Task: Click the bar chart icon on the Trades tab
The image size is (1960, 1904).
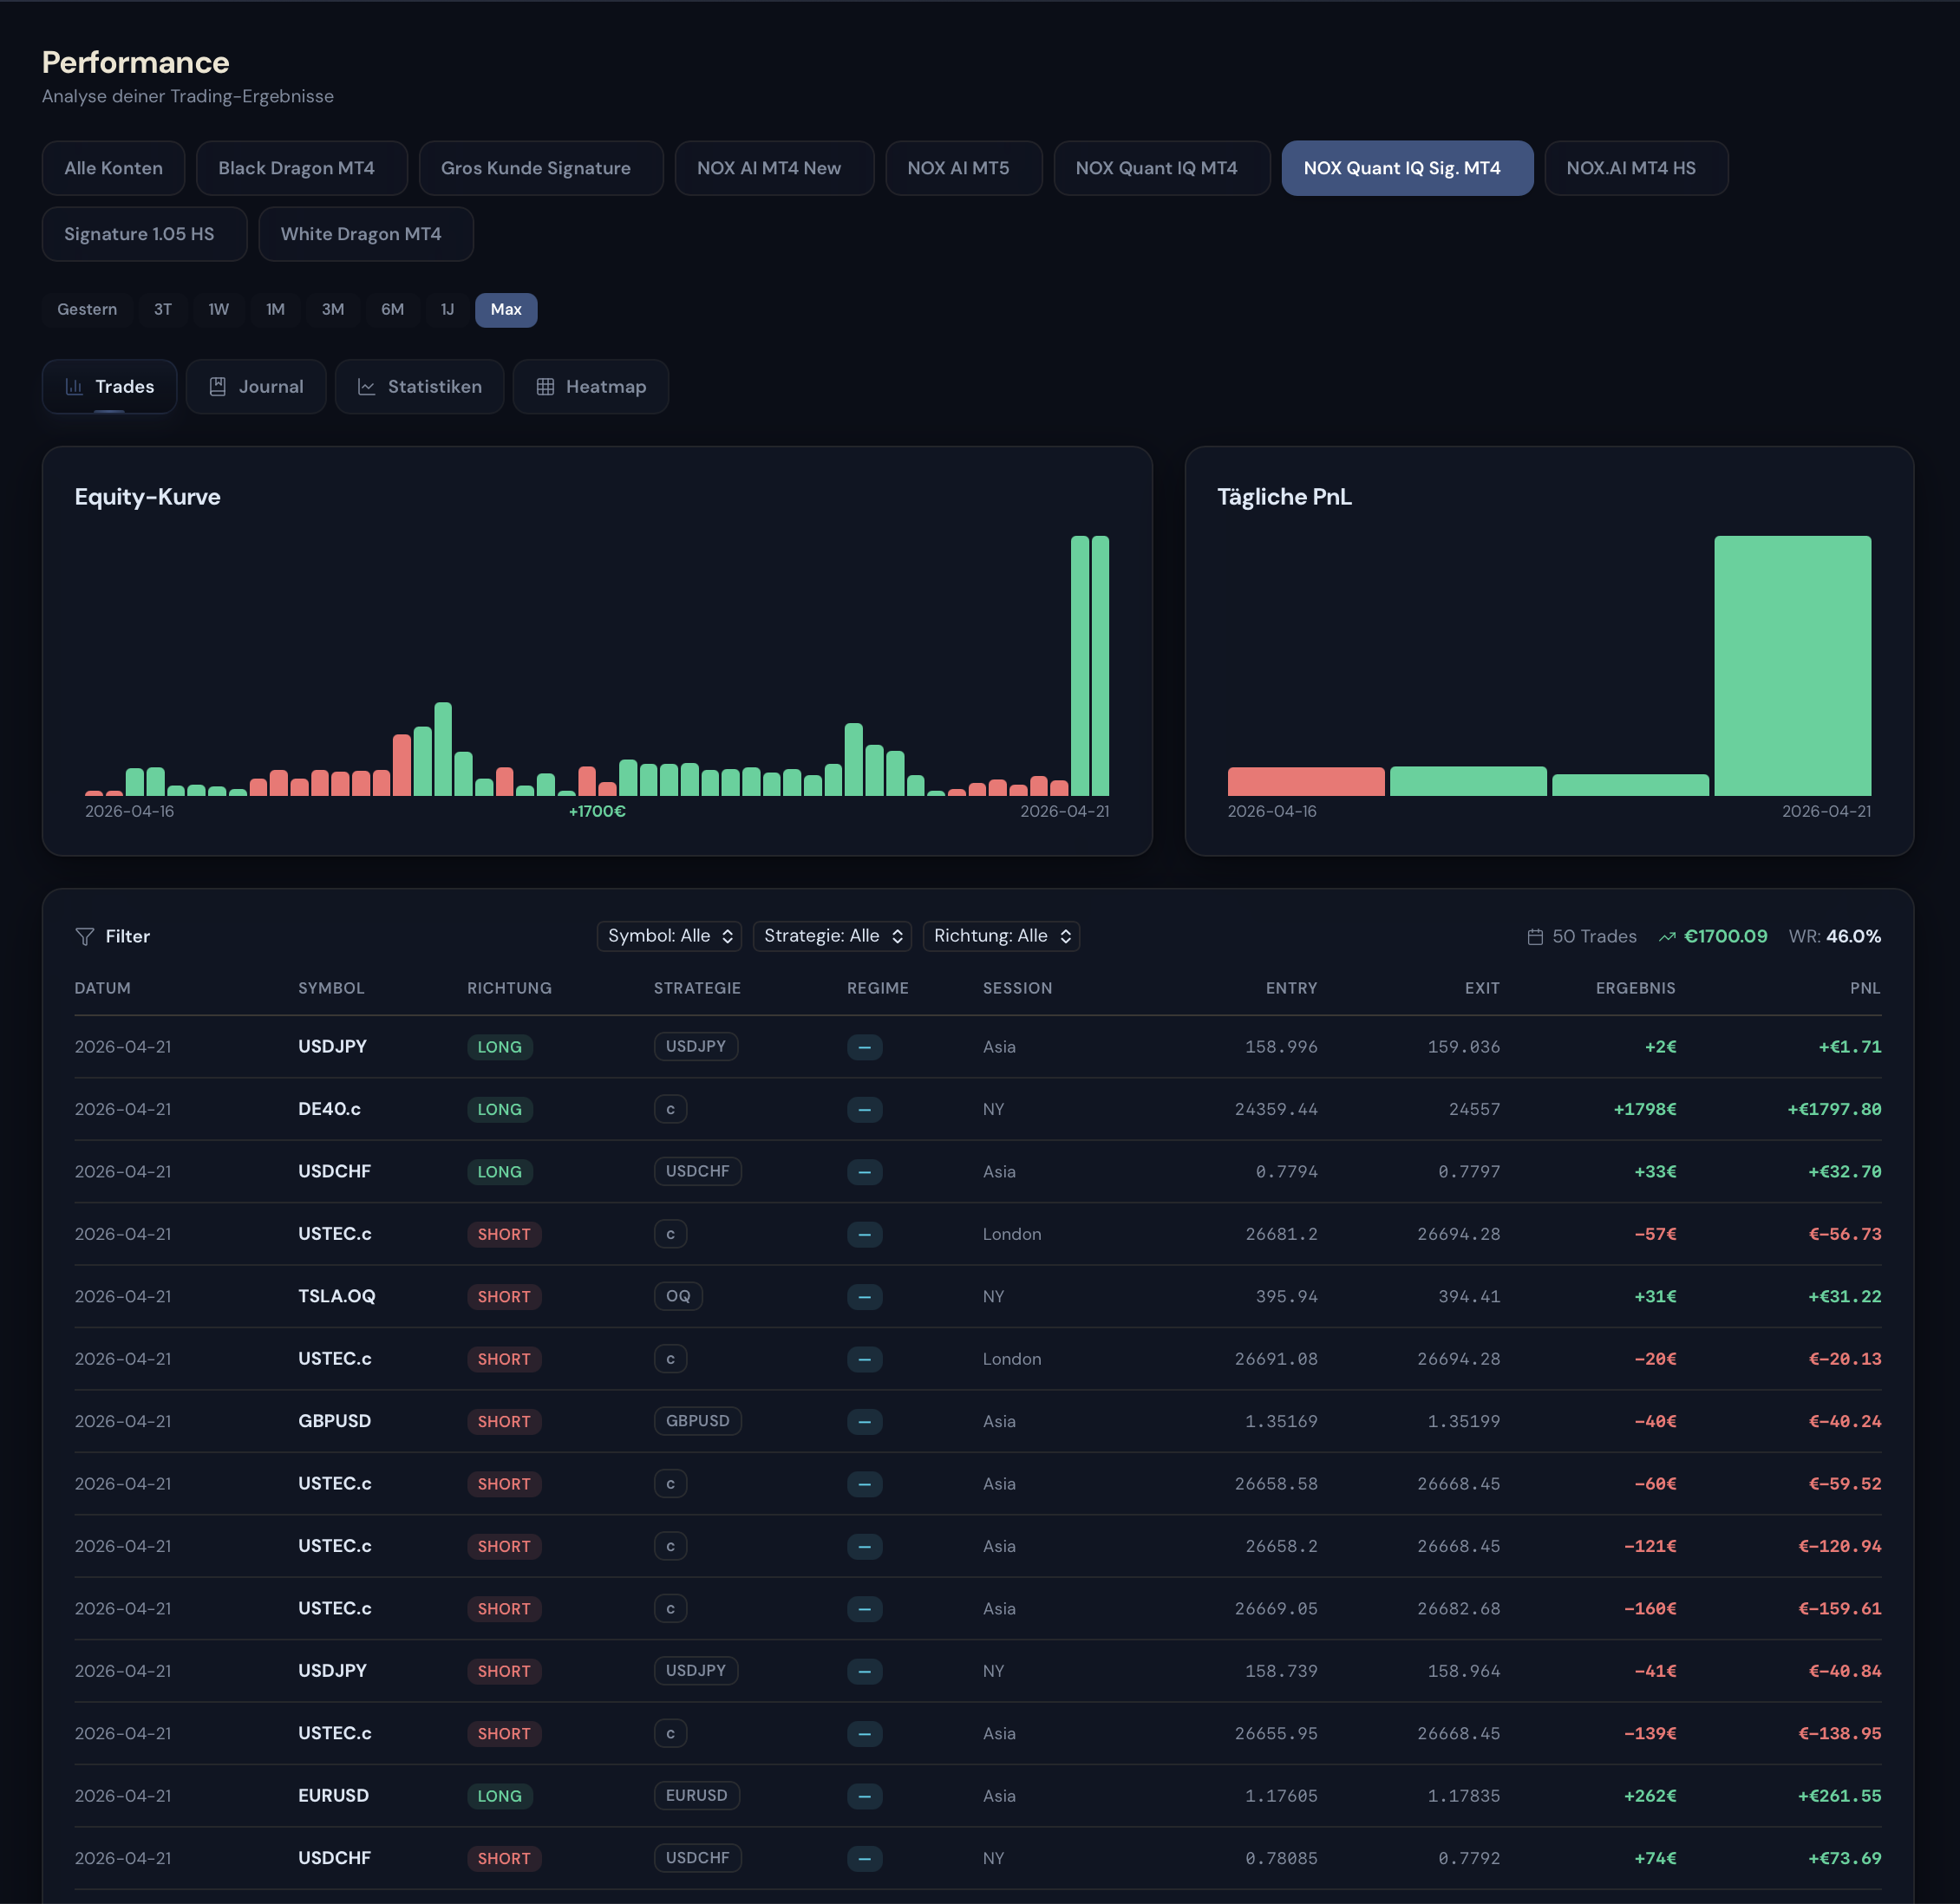Action: coord(74,386)
